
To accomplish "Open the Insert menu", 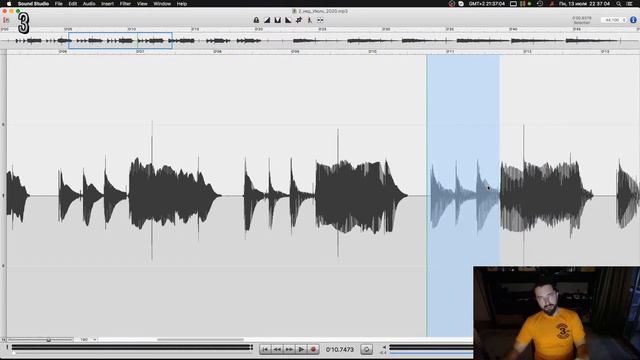I will point(107,4).
